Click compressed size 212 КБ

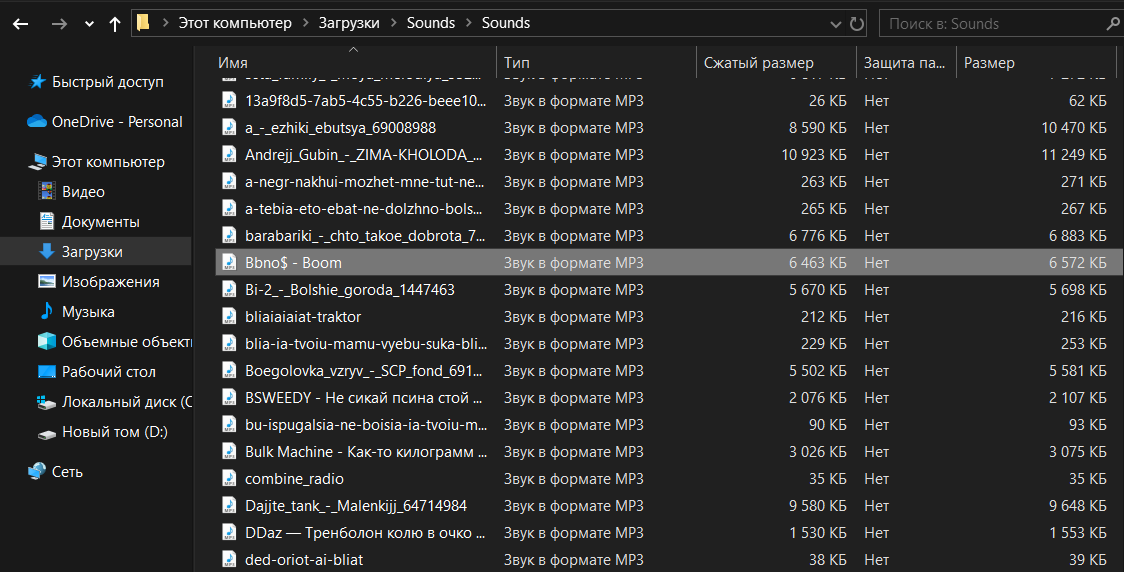point(824,317)
